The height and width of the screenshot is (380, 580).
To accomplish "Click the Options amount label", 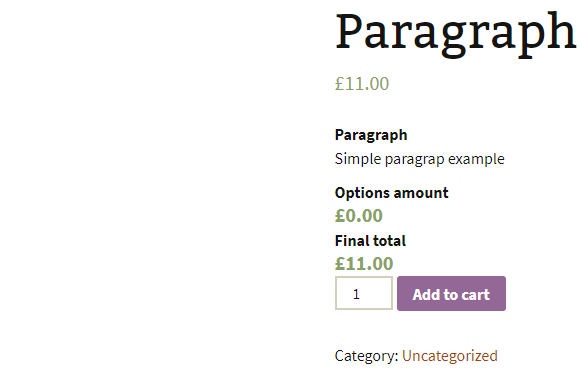I will [391, 193].
